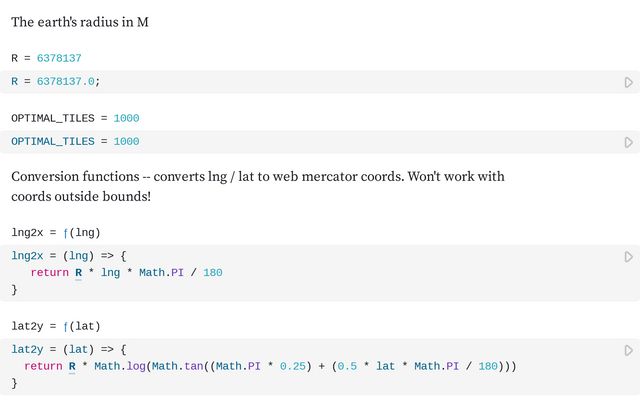Run the OPTIMAL_TILES cell

[628, 142]
